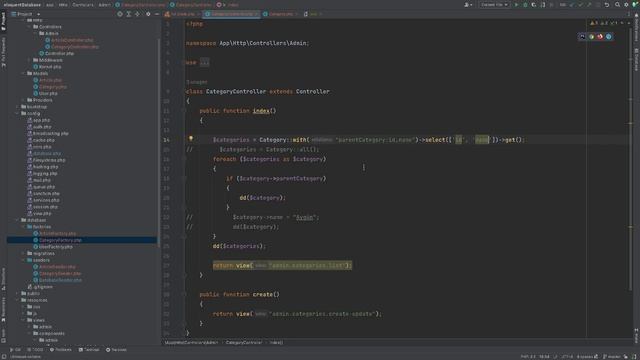This screenshot has width=640, height=360.
Task: Click Expand All icon in Project panel header
Action: [129, 14]
